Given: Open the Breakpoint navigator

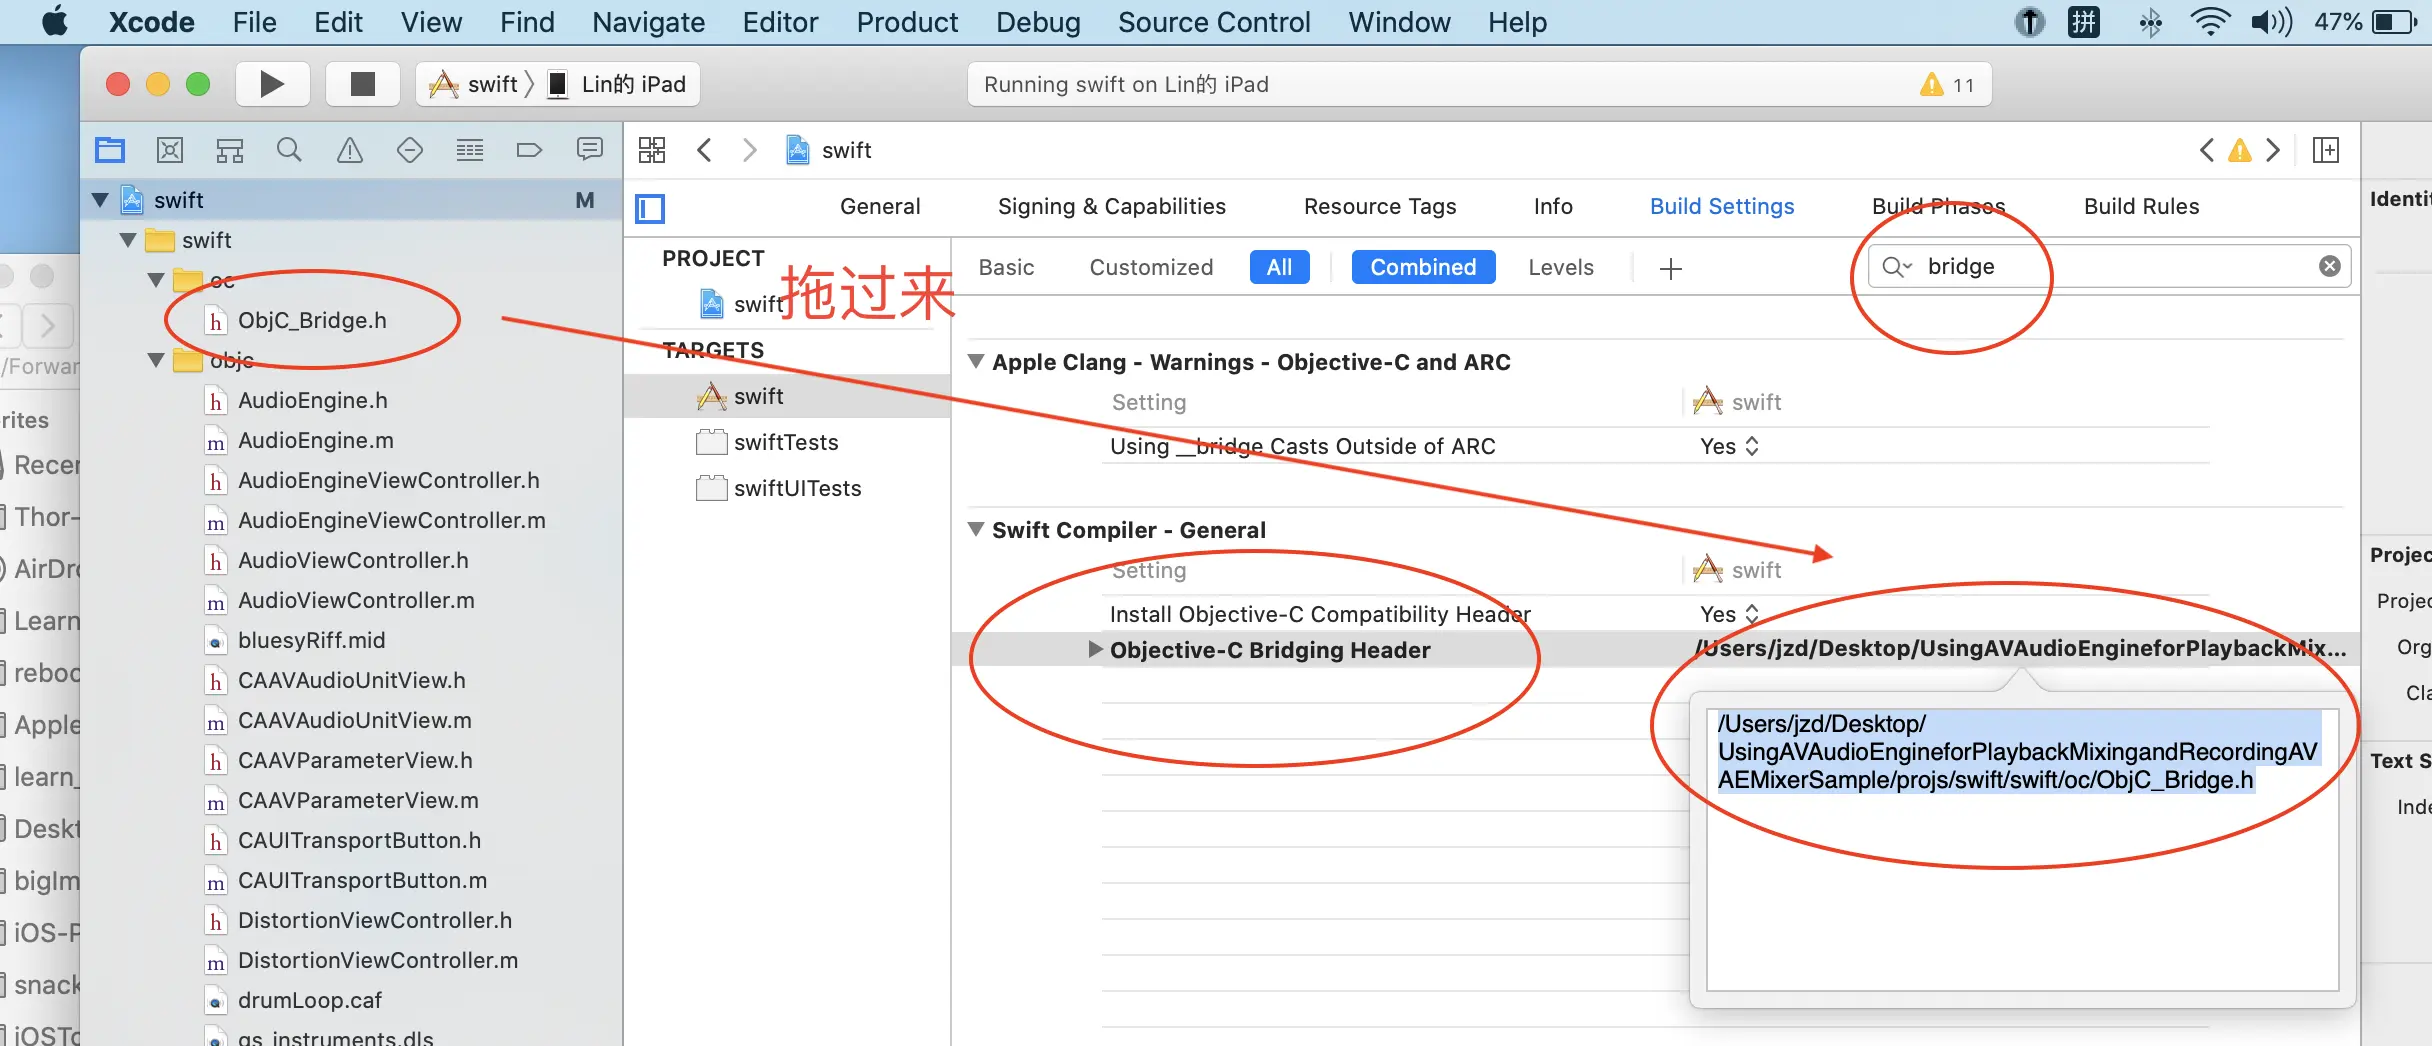Looking at the screenshot, I should click(529, 150).
